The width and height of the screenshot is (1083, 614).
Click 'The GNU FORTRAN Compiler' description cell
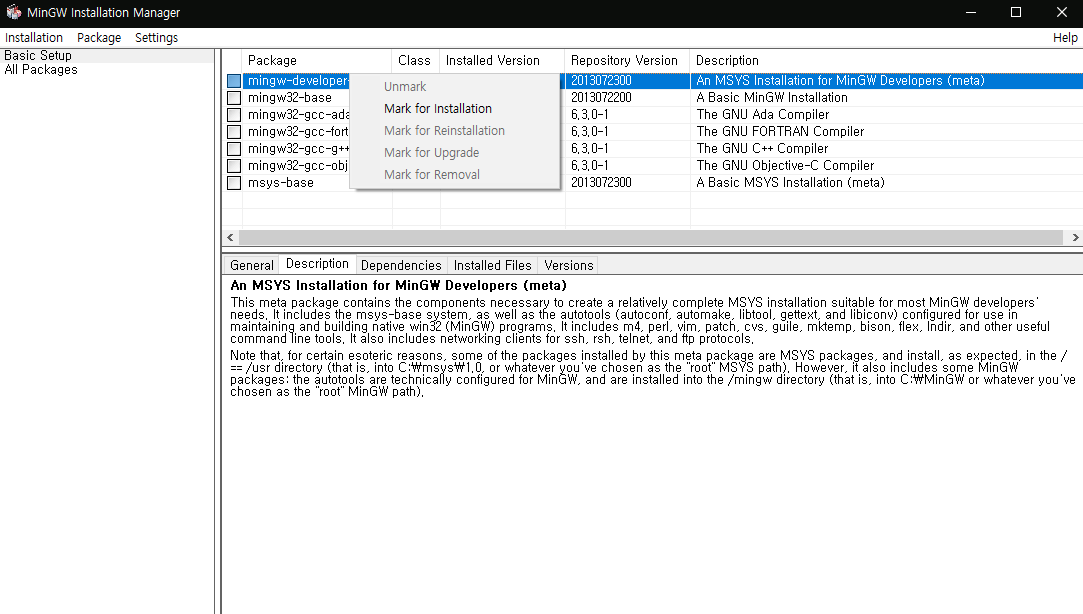click(x=780, y=132)
